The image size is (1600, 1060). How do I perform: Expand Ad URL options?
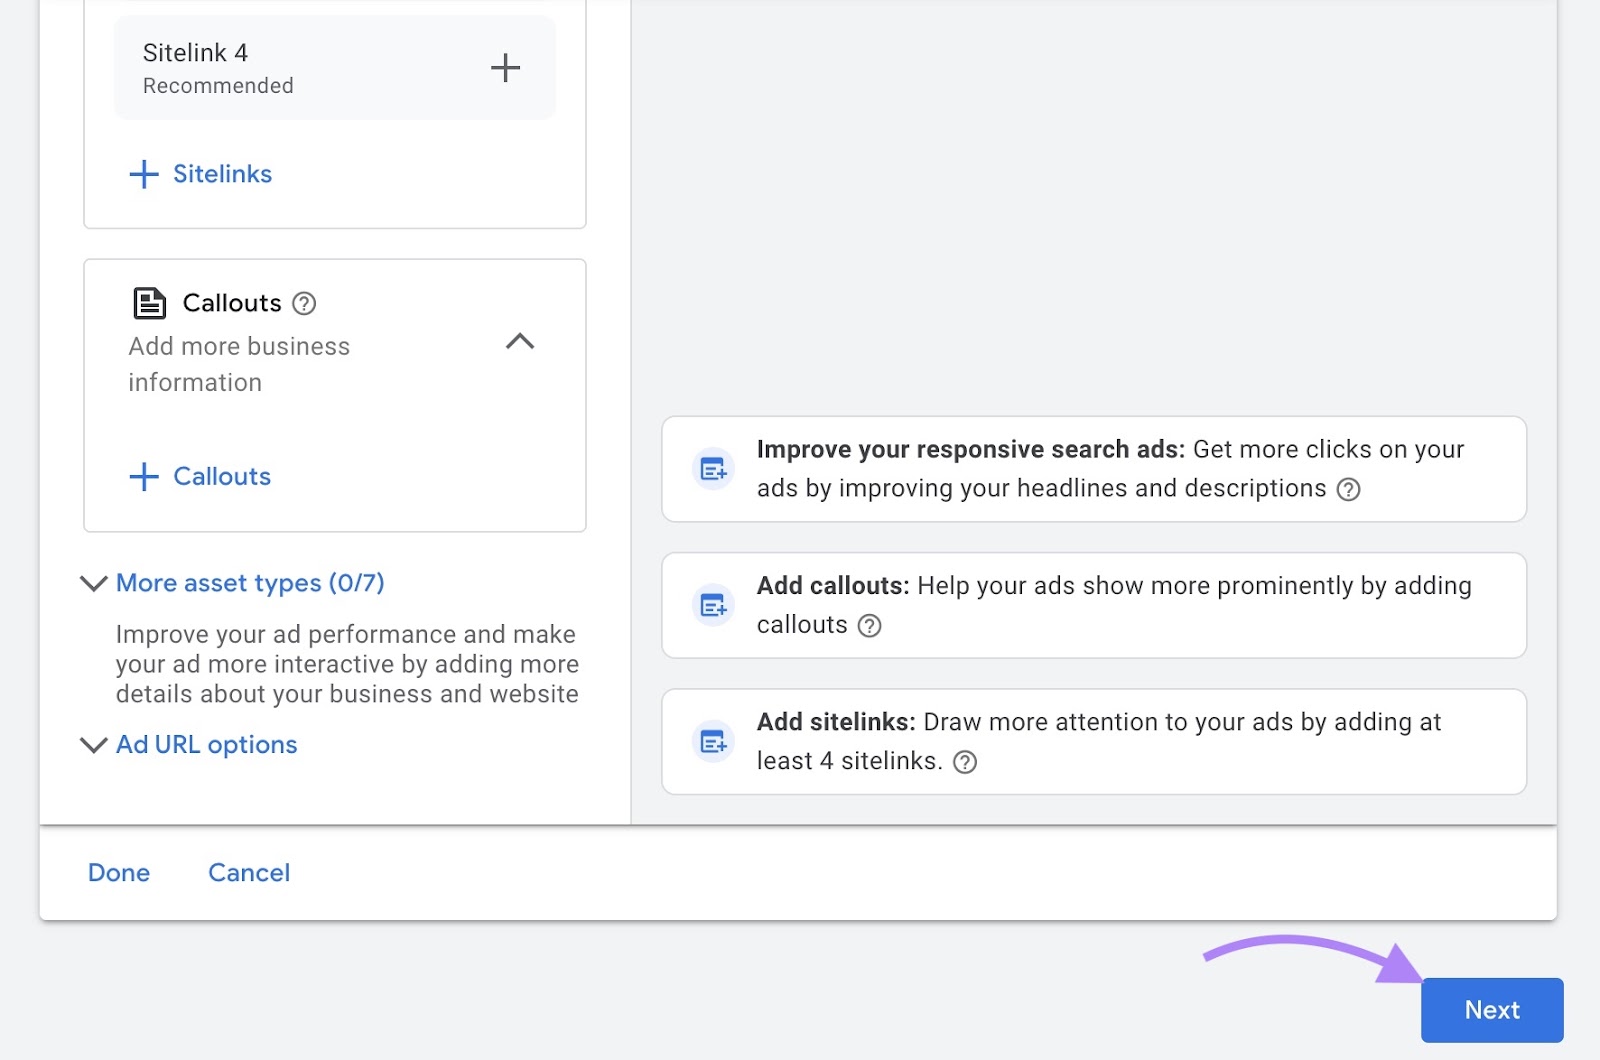[206, 744]
